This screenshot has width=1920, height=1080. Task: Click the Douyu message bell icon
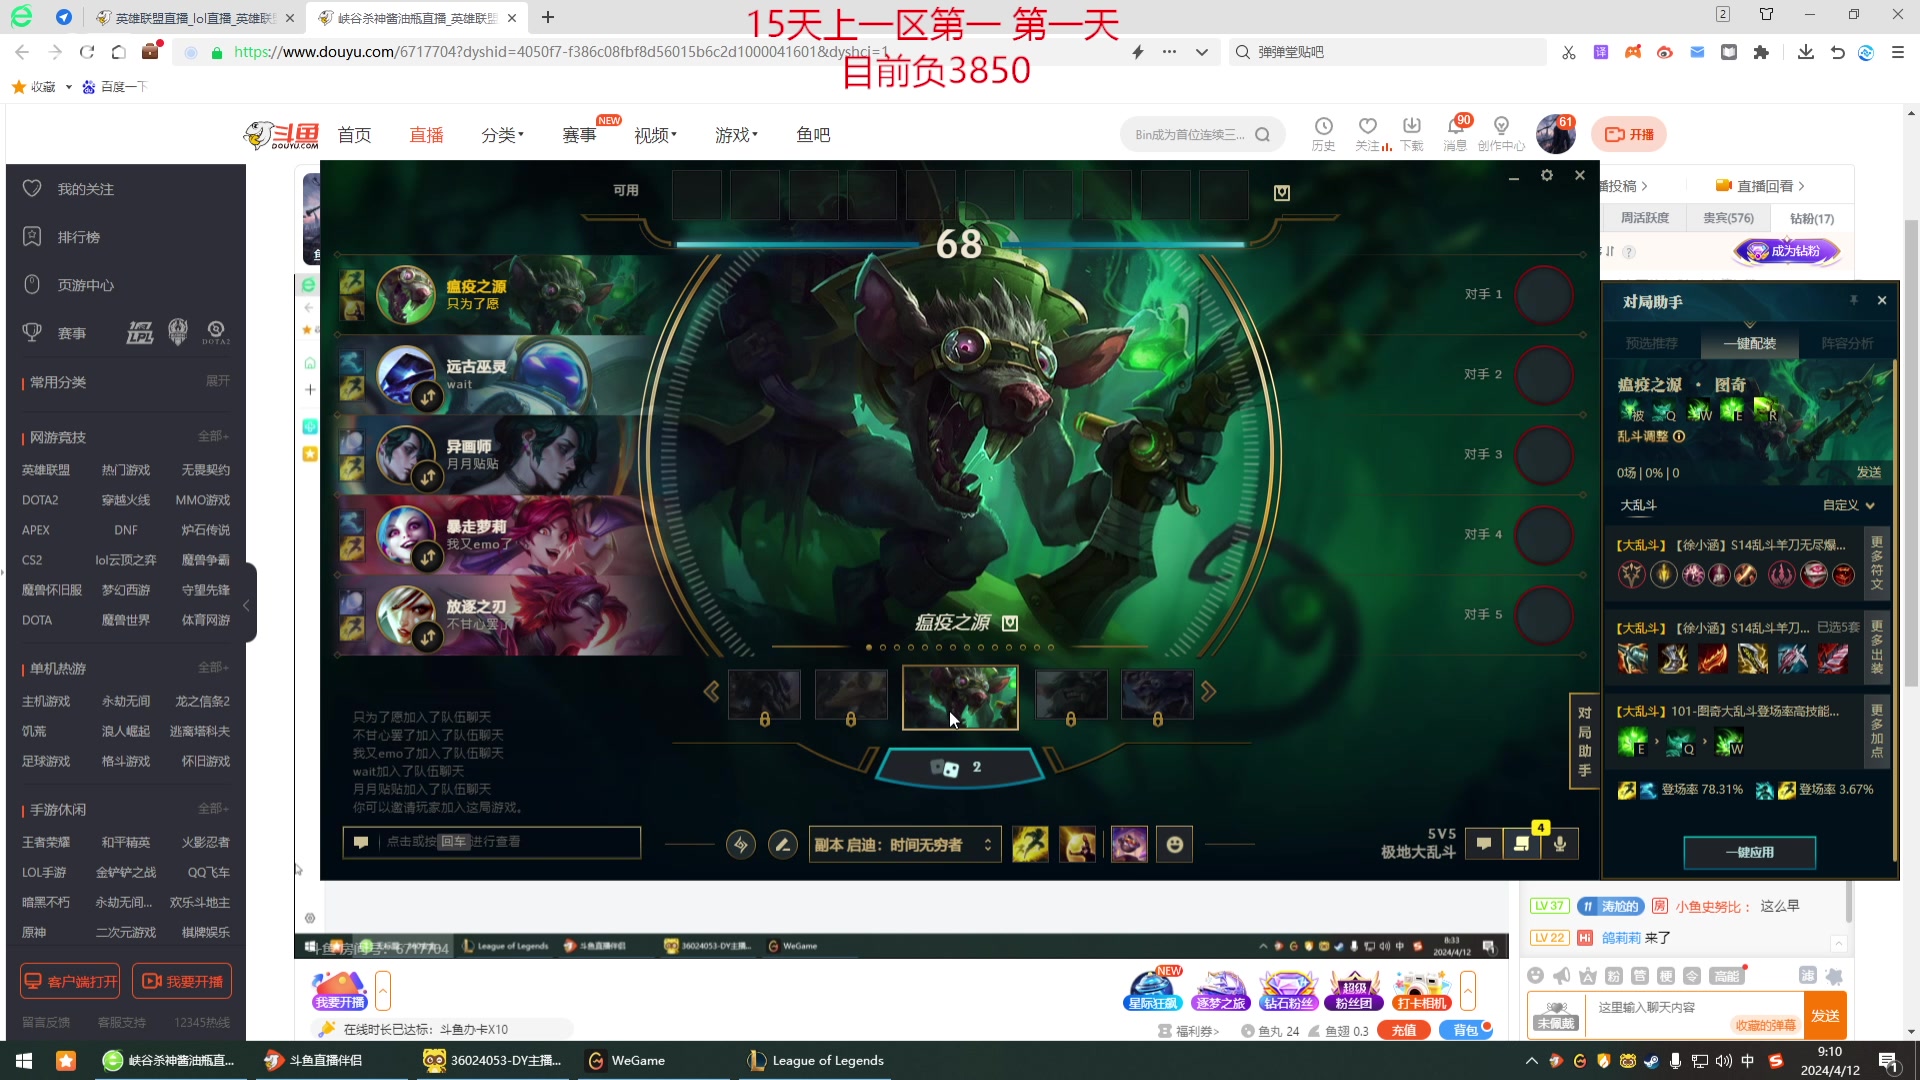pyautogui.click(x=1455, y=127)
